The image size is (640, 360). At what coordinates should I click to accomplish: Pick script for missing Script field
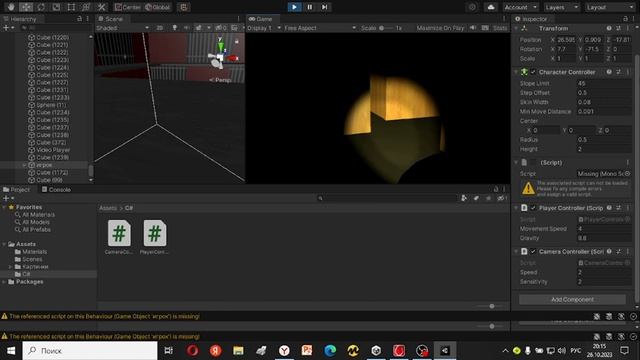point(627,173)
